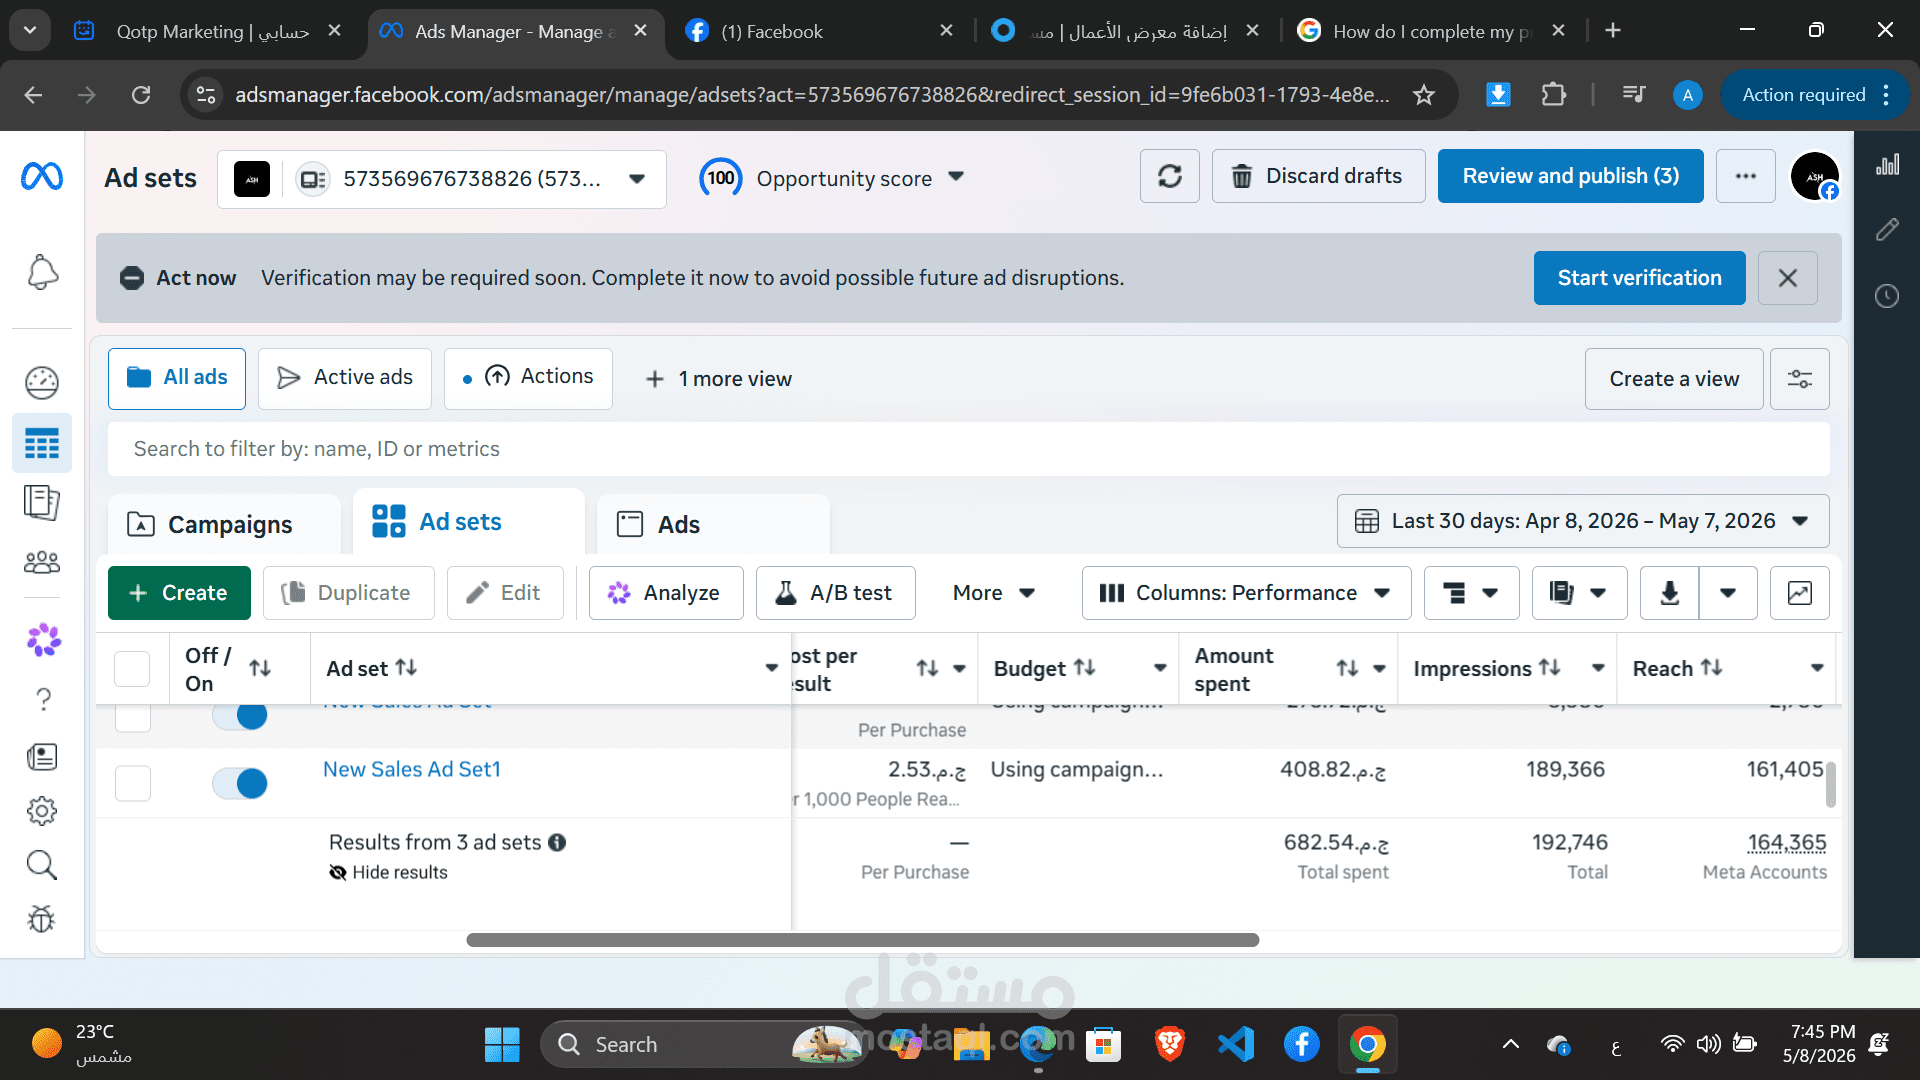1920x1080 pixels.
Task: Open the activity history clock icon
Action: (x=1887, y=296)
